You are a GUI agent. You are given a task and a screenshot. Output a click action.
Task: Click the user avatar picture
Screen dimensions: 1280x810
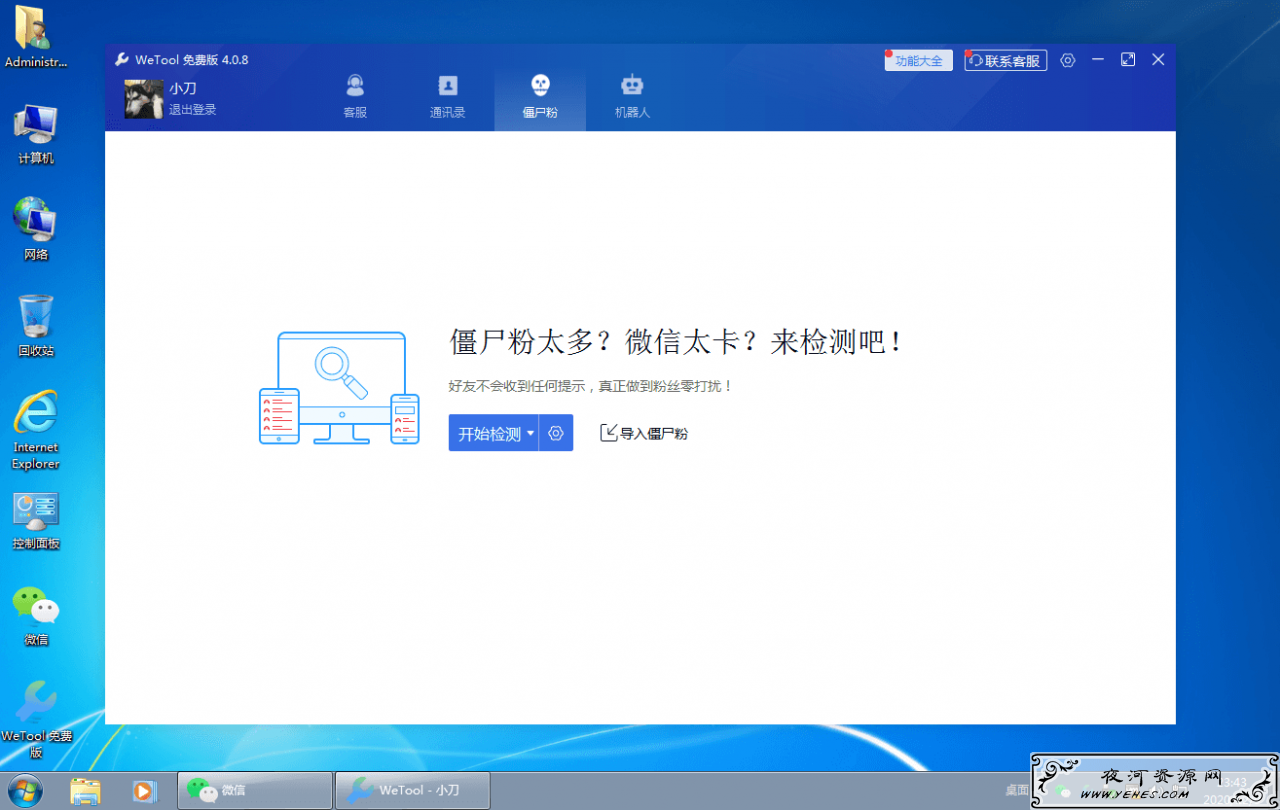coord(144,99)
